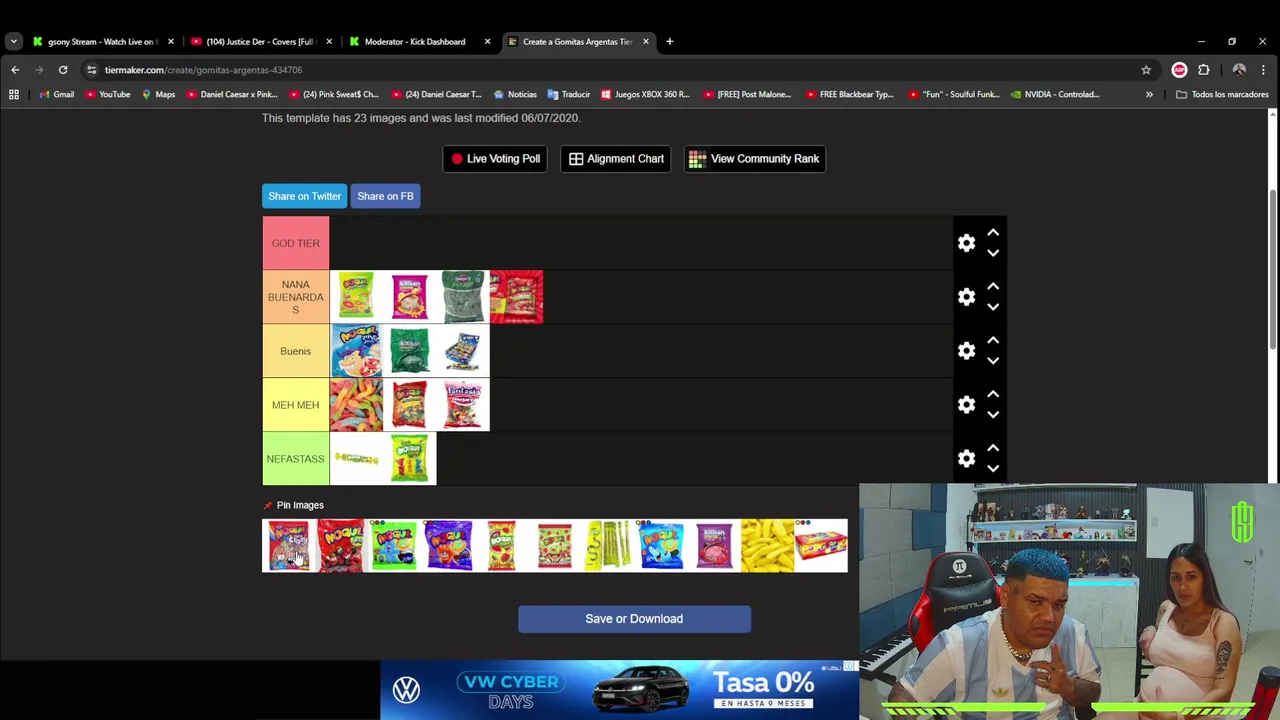This screenshot has width=1280, height=720.
Task: Open settings gear for GOD TIER row
Action: point(966,243)
